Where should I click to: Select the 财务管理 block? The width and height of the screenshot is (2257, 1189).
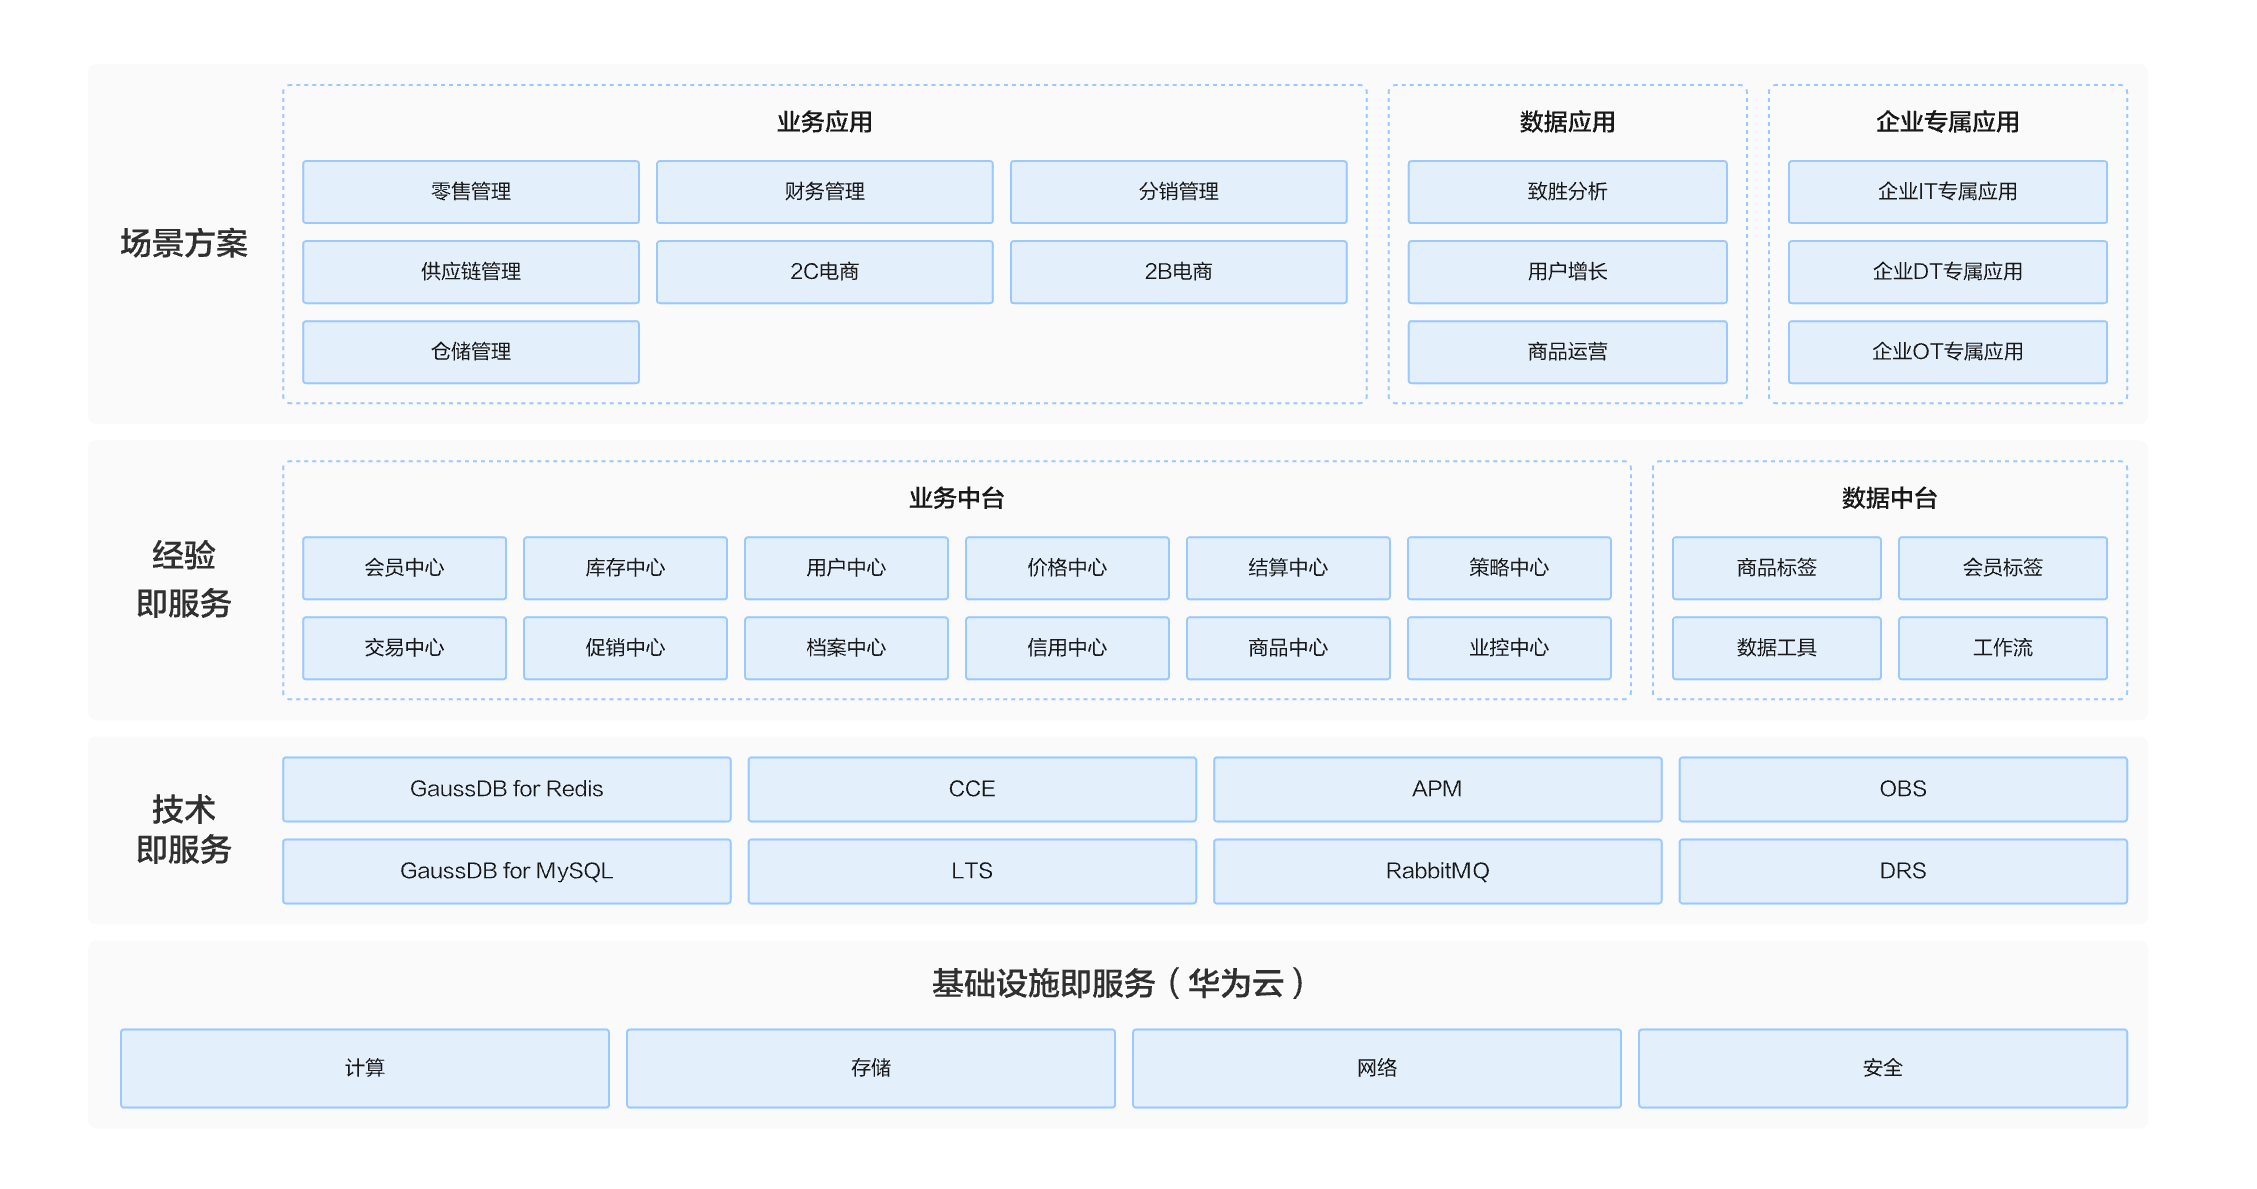coord(824,191)
